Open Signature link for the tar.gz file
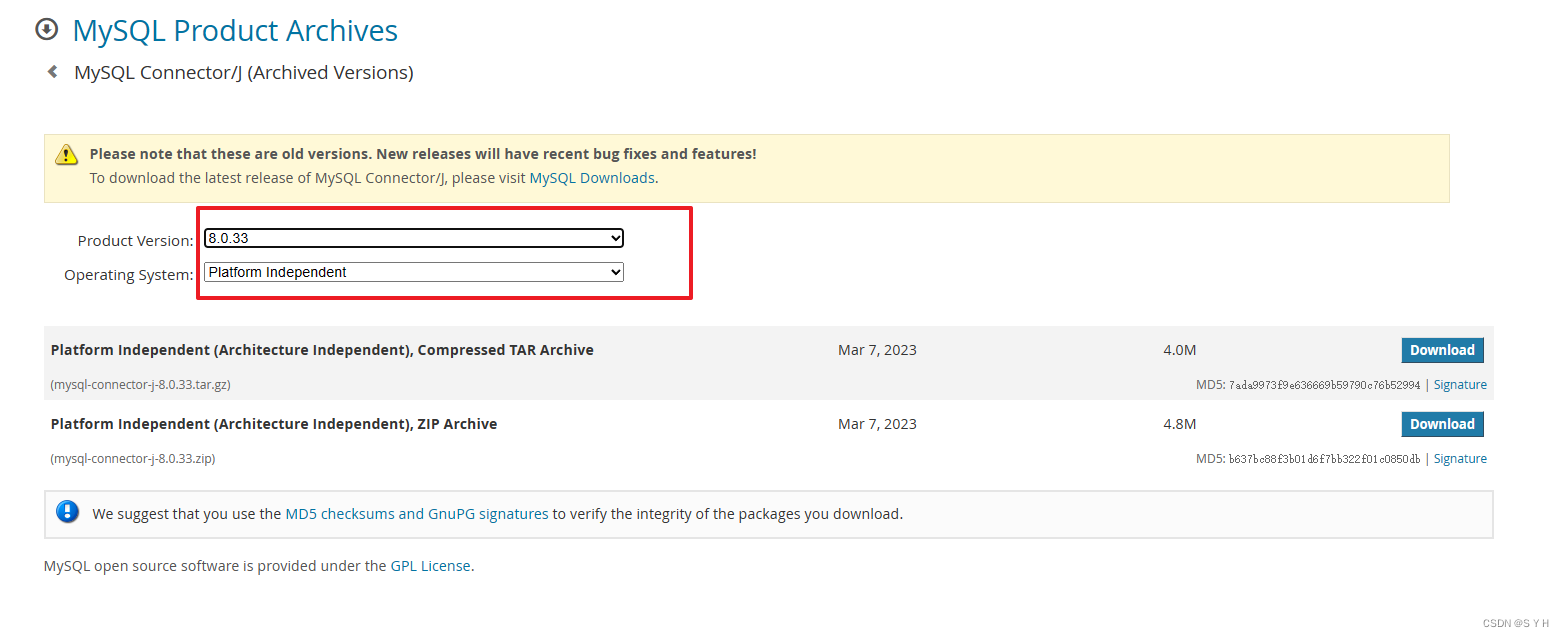 click(x=1460, y=385)
